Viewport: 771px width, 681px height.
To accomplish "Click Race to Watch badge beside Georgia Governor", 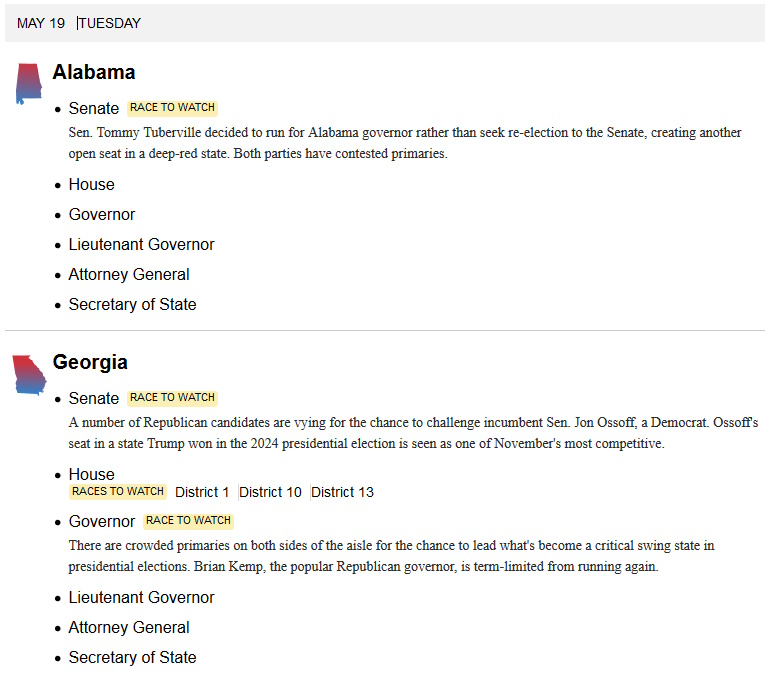I will coord(188,521).
